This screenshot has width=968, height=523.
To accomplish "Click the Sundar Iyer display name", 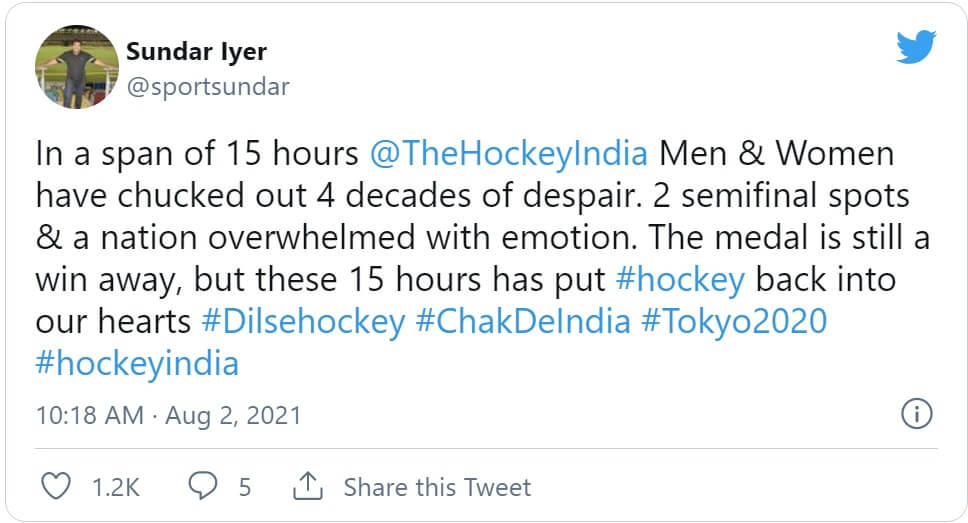I will pyautogui.click(x=196, y=51).
